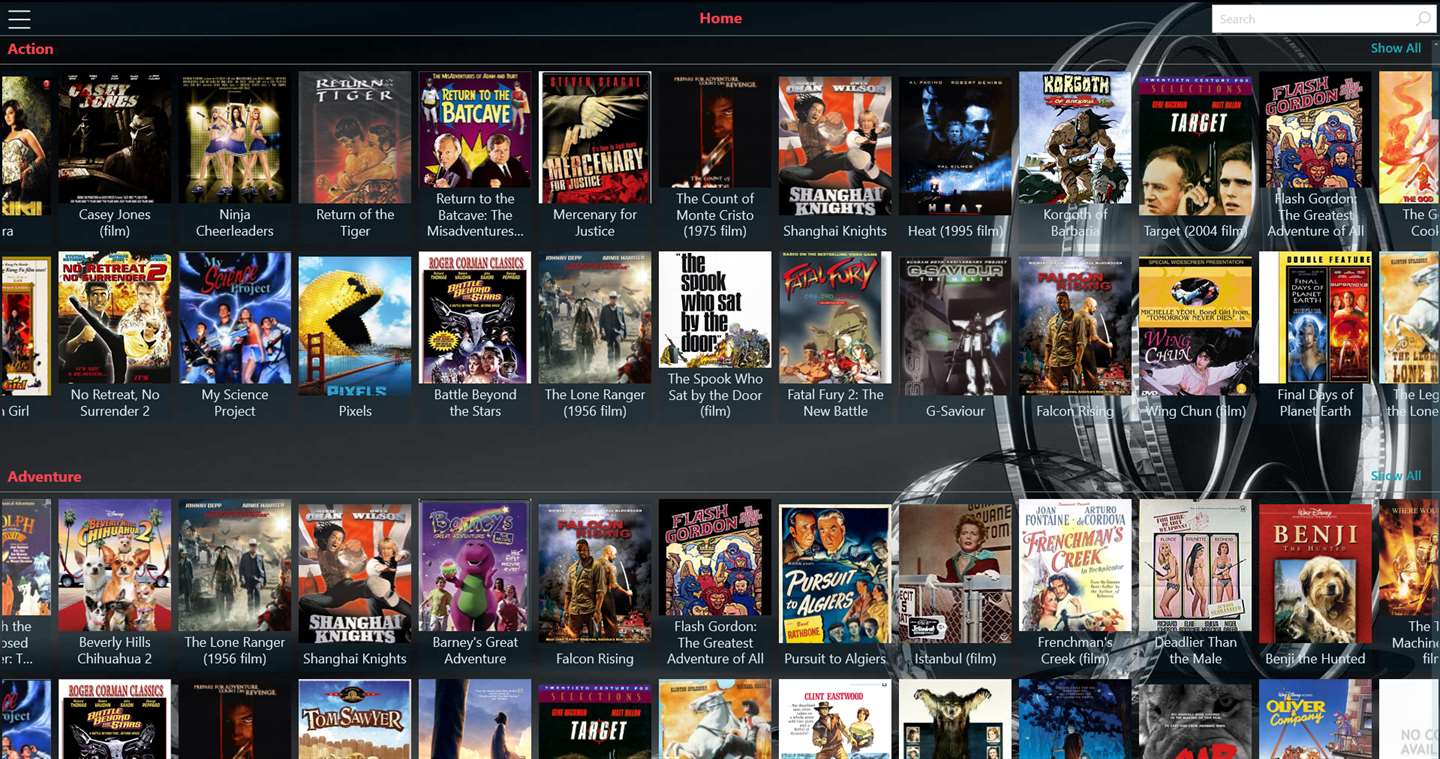Open The Count of Monte Cristo poster

click(x=715, y=130)
